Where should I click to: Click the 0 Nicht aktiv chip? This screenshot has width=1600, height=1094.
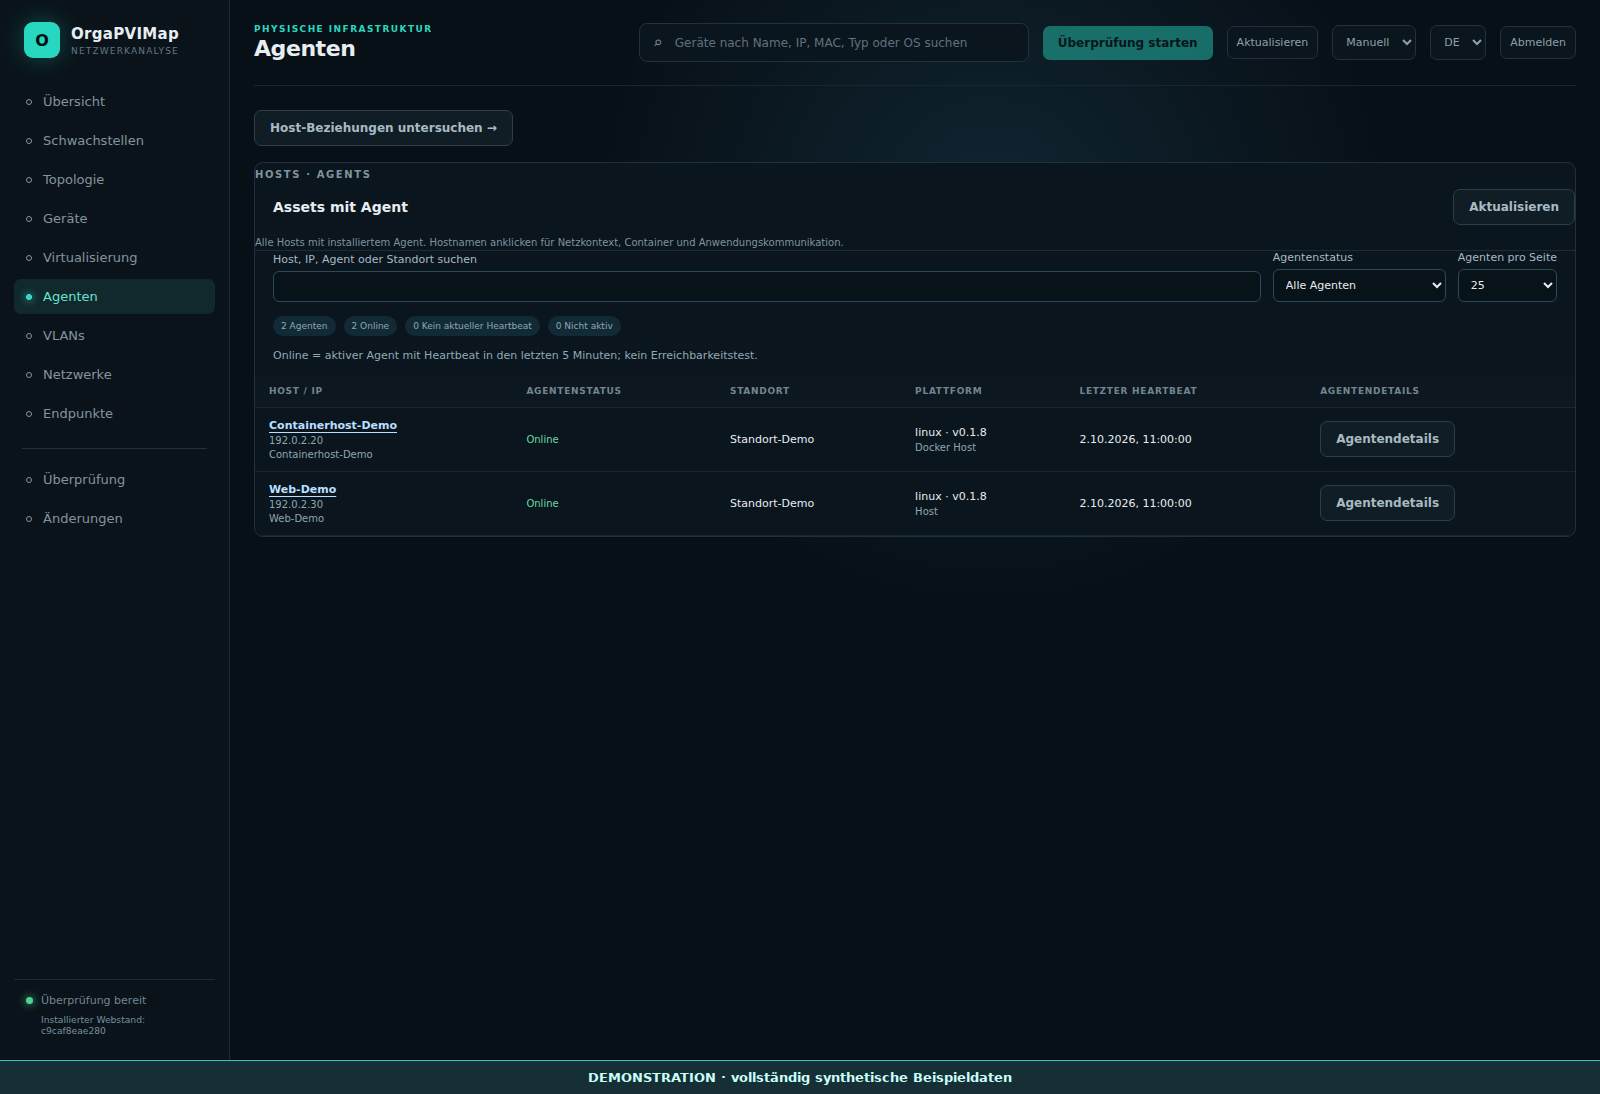584,326
